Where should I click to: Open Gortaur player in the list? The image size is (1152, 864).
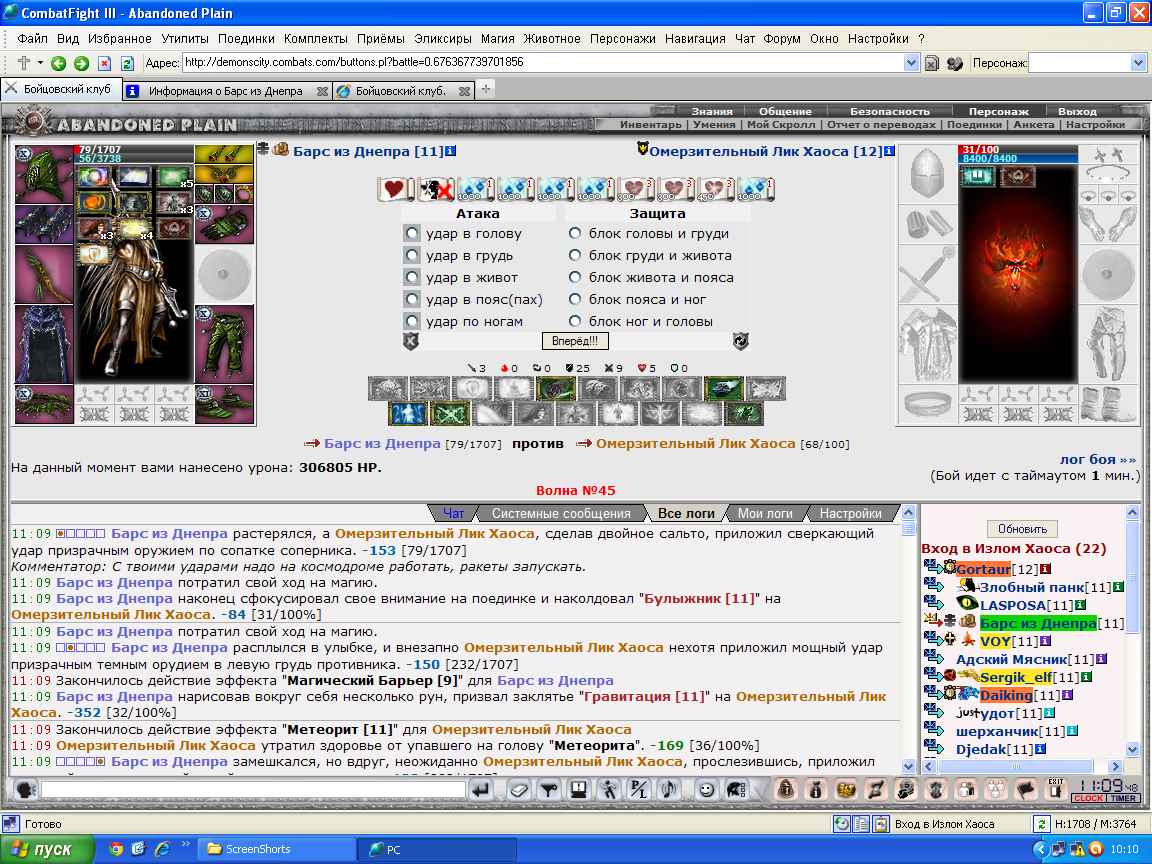coord(984,569)
